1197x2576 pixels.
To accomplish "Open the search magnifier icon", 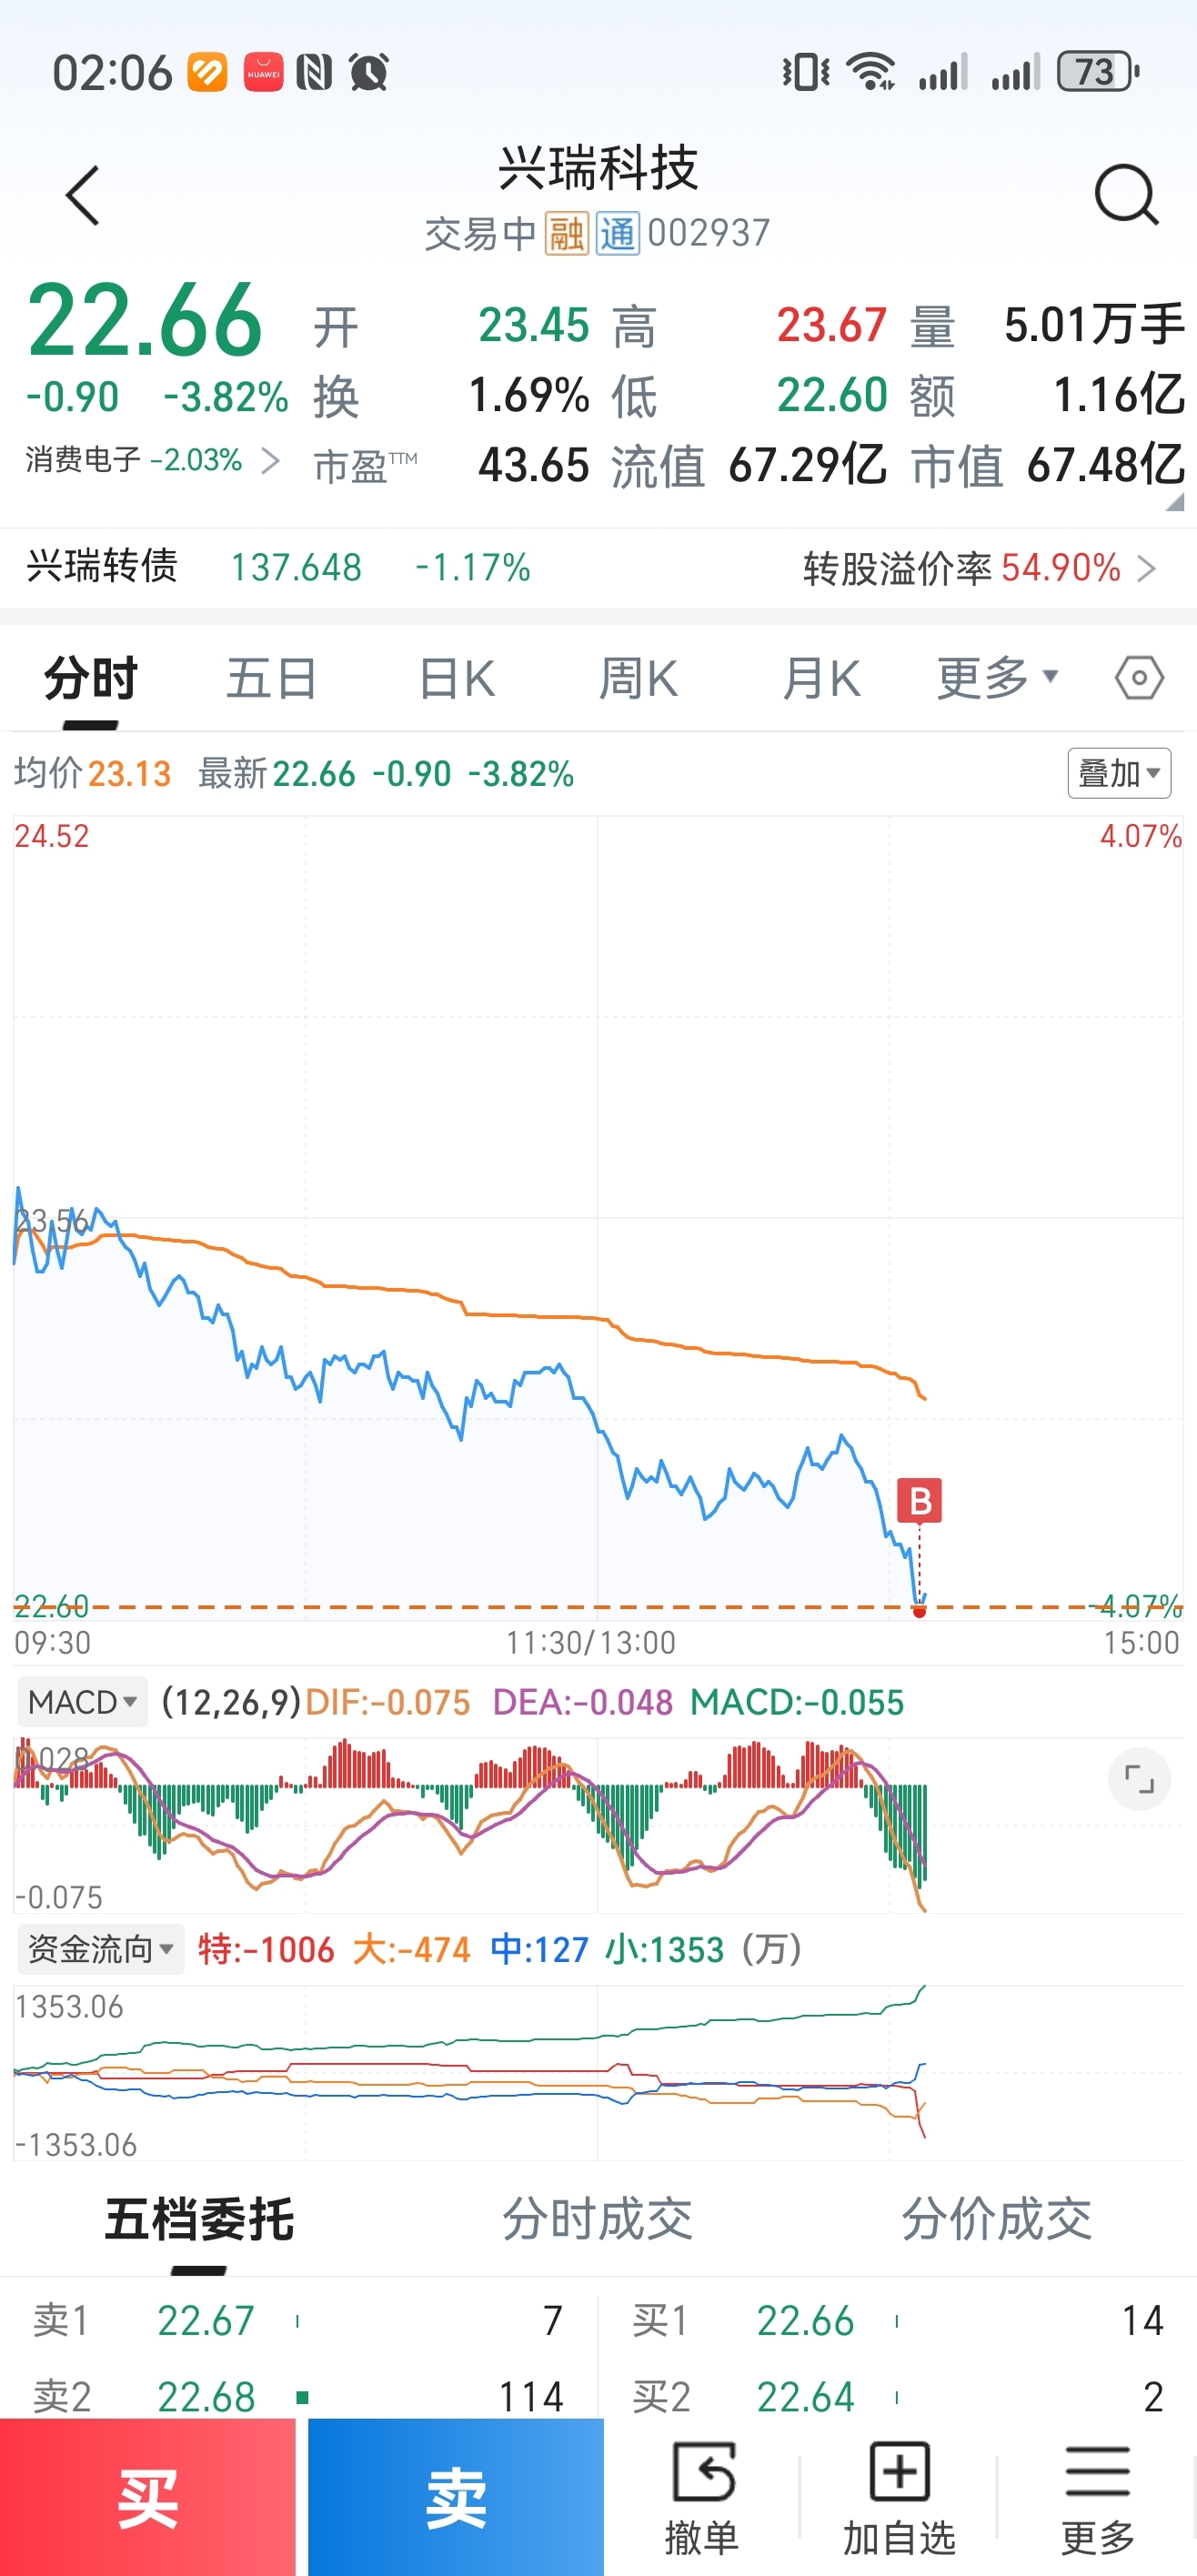I will [1126, 195].
